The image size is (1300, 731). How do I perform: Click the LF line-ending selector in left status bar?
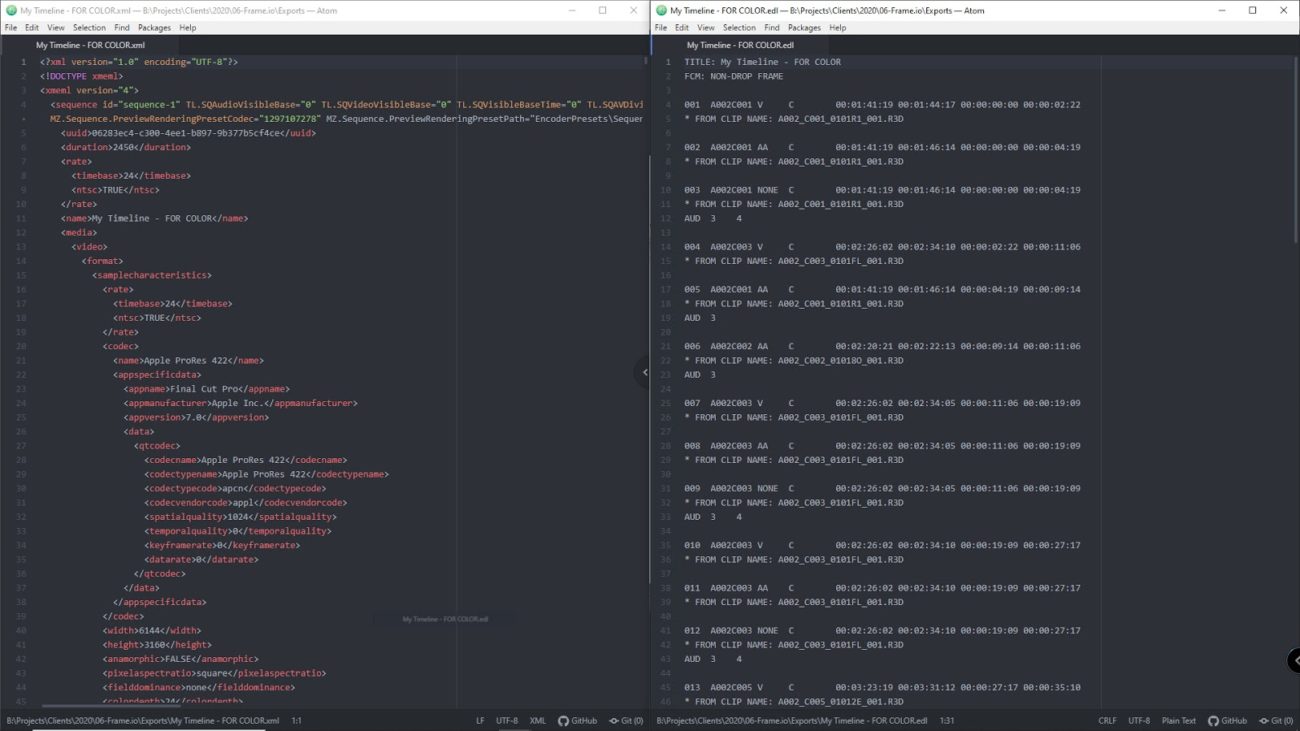[480, 720]
